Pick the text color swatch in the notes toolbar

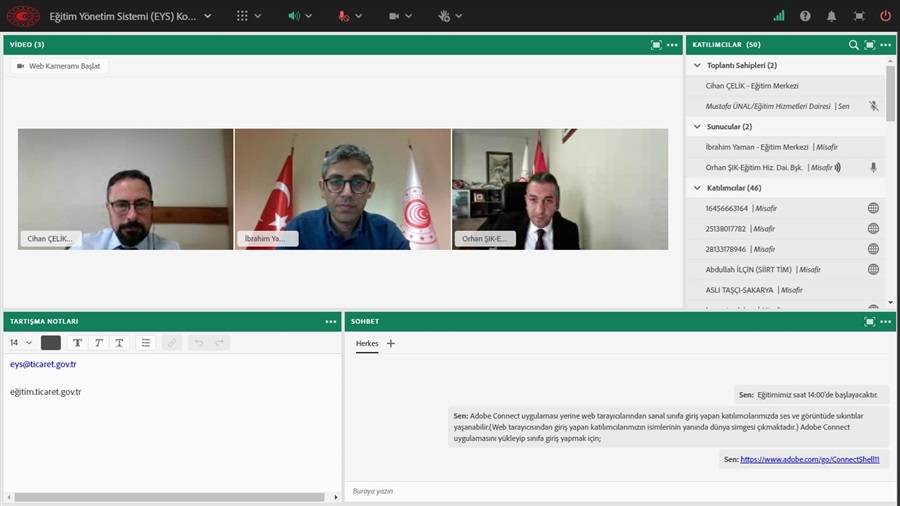(x=50, y=343)
